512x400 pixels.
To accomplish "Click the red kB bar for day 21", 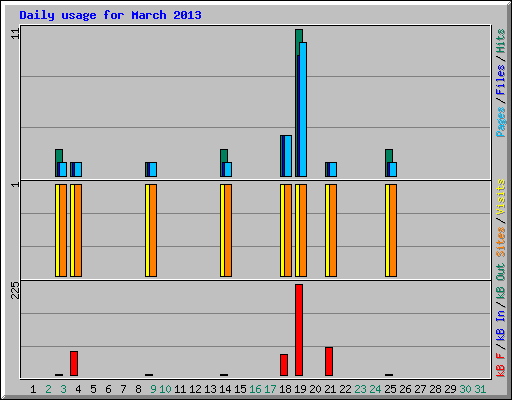I will (329, 362).
